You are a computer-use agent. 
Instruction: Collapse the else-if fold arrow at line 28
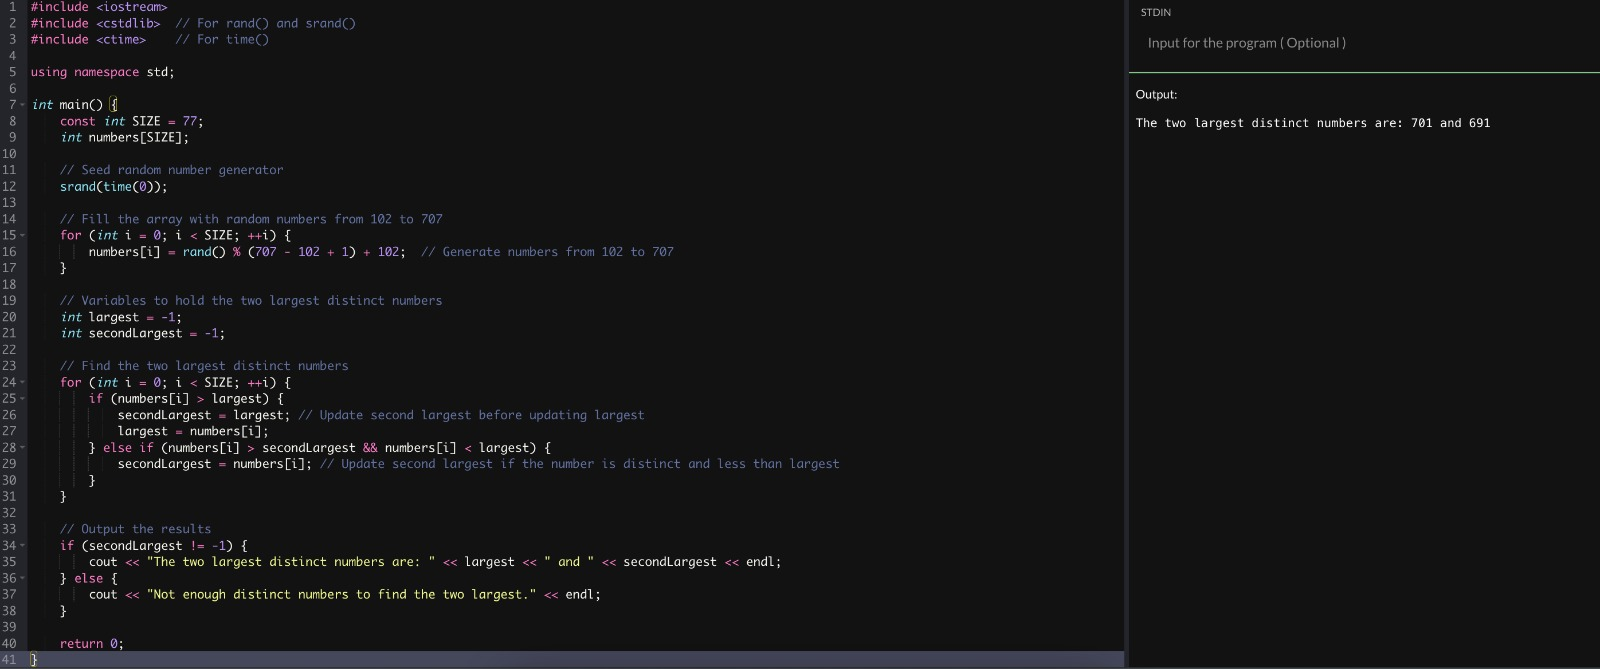pos(23,448)
